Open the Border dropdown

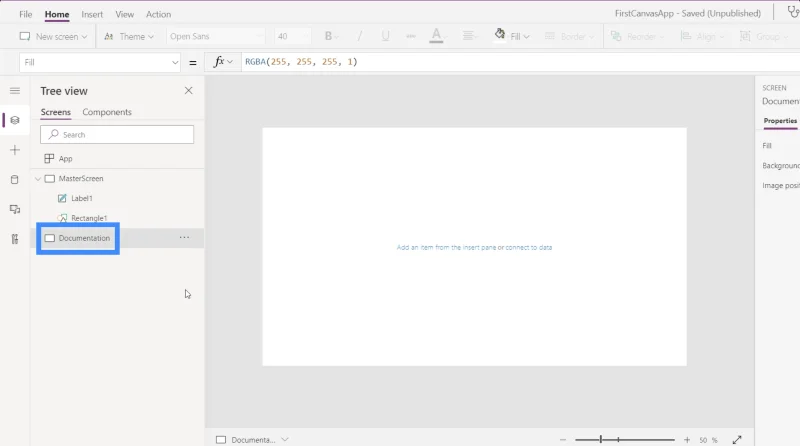click(x=569, y=36)
